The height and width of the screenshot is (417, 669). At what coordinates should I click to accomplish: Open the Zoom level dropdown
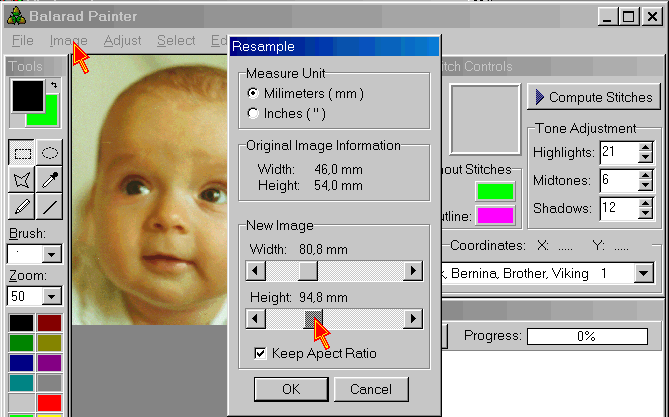point(51,296)
